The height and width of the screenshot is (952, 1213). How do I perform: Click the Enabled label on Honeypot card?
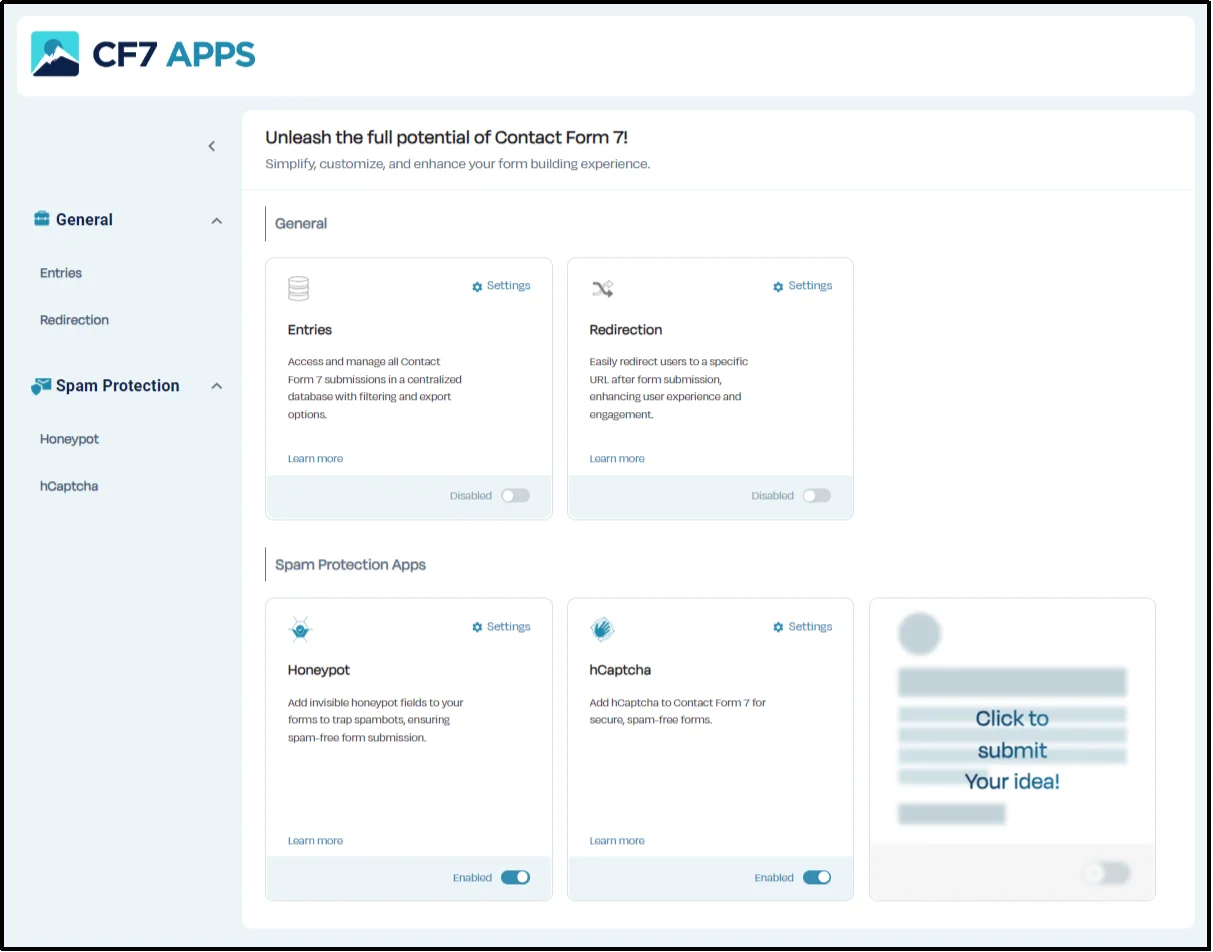click(x=472, y=878)
